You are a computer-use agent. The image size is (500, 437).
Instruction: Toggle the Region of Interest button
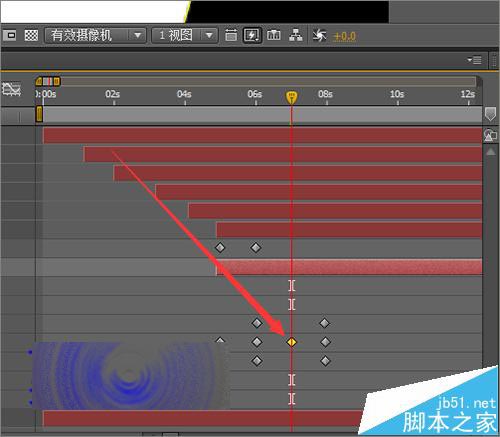pos(11,35)
